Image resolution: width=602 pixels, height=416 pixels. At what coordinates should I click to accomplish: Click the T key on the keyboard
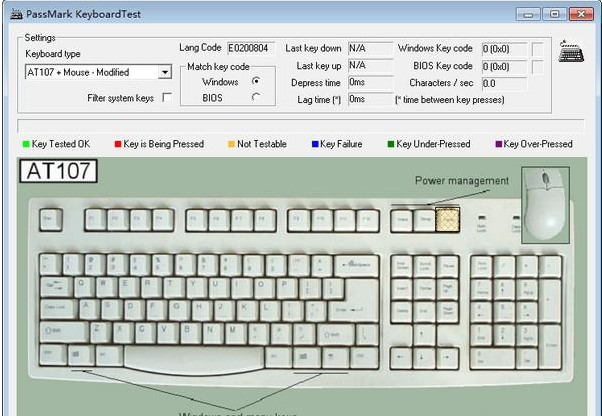point(174,288)
